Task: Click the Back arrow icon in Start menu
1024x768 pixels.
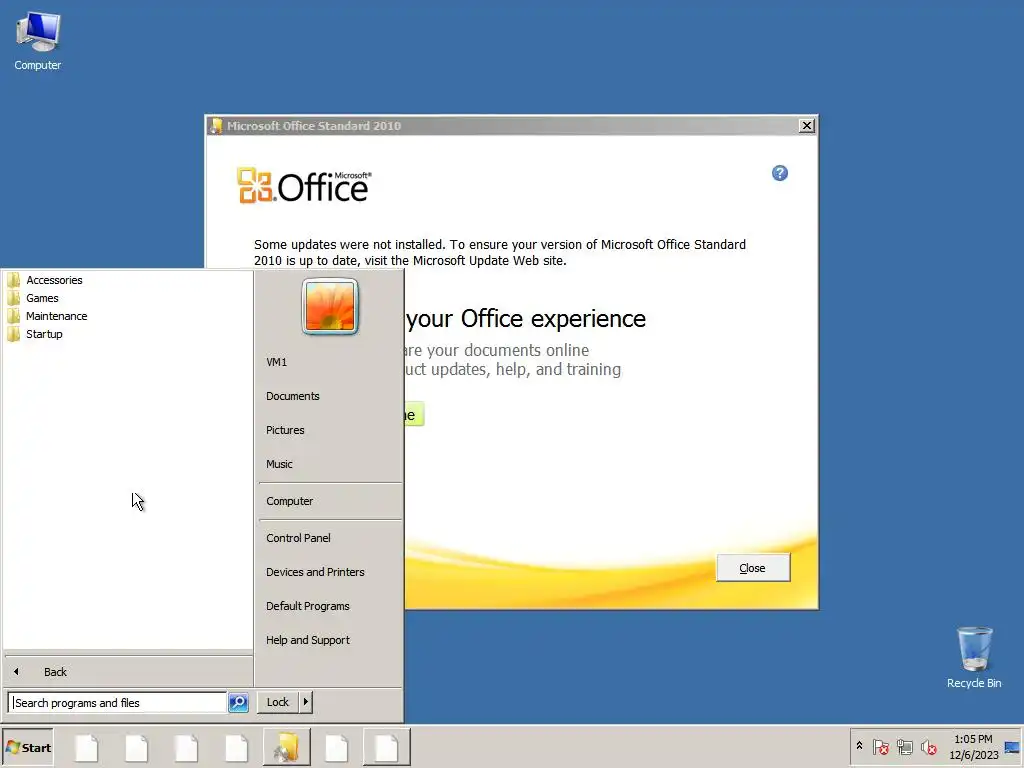Action: (x=16, y=671)
